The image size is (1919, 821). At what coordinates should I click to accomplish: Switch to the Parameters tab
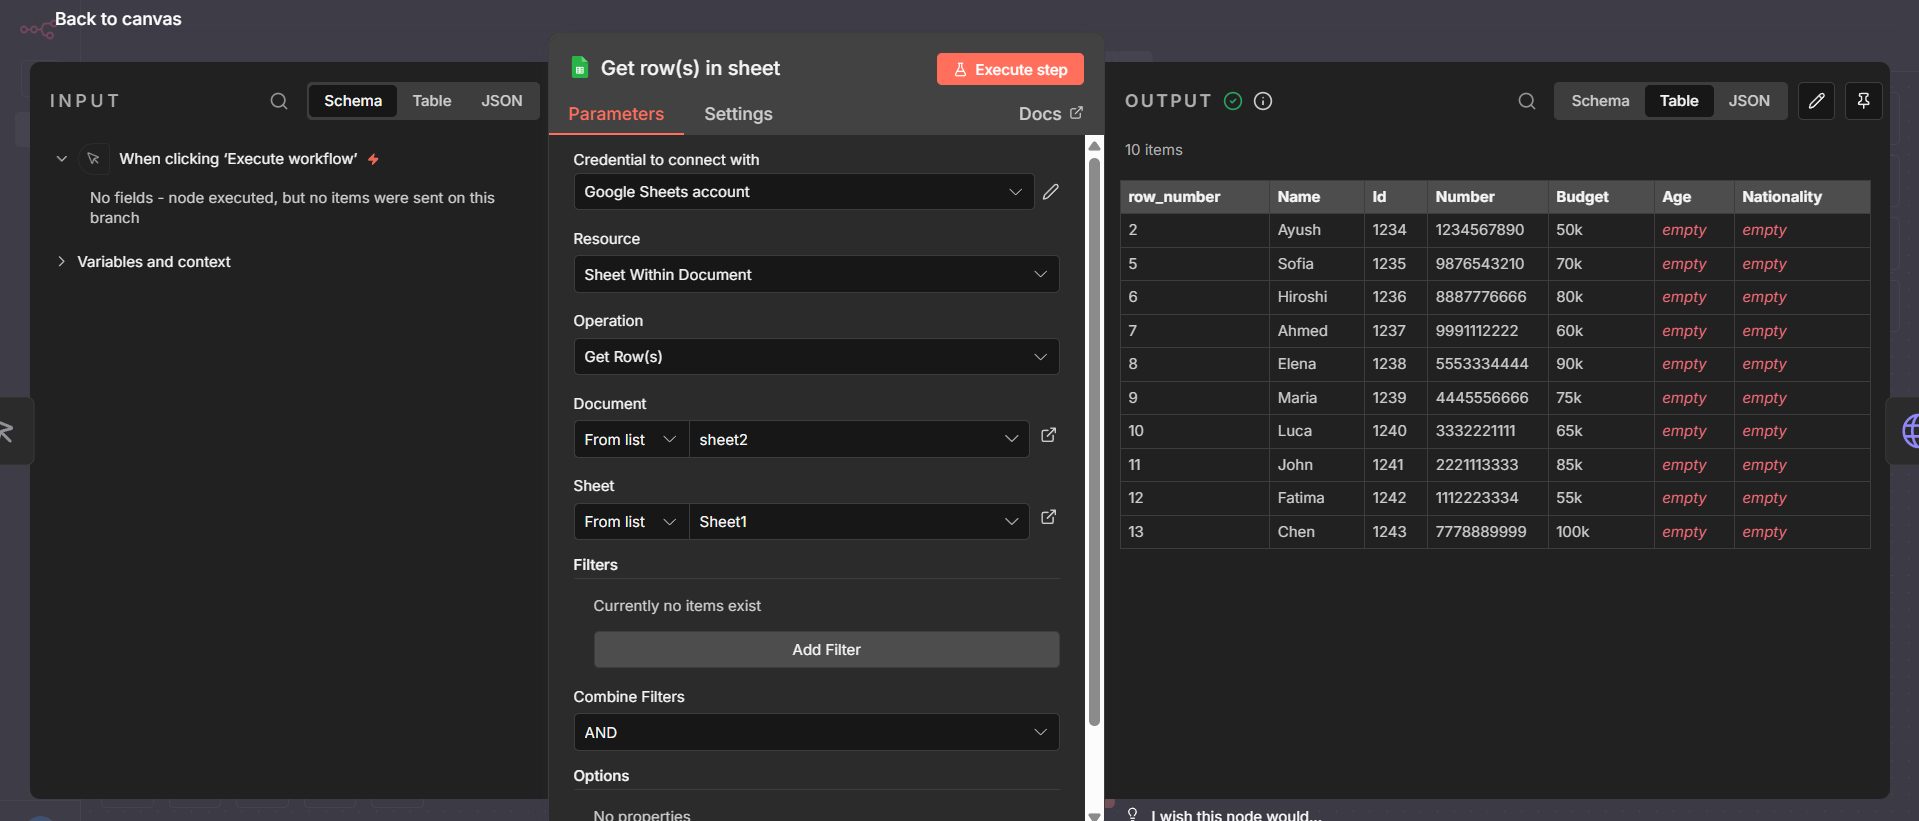[x=616, y=114]
